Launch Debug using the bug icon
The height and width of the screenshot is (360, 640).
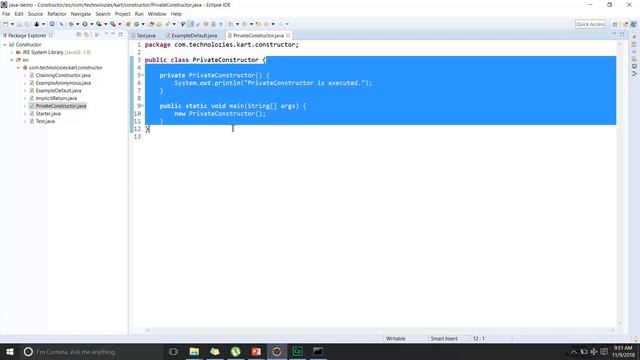(x=71, y=24)
